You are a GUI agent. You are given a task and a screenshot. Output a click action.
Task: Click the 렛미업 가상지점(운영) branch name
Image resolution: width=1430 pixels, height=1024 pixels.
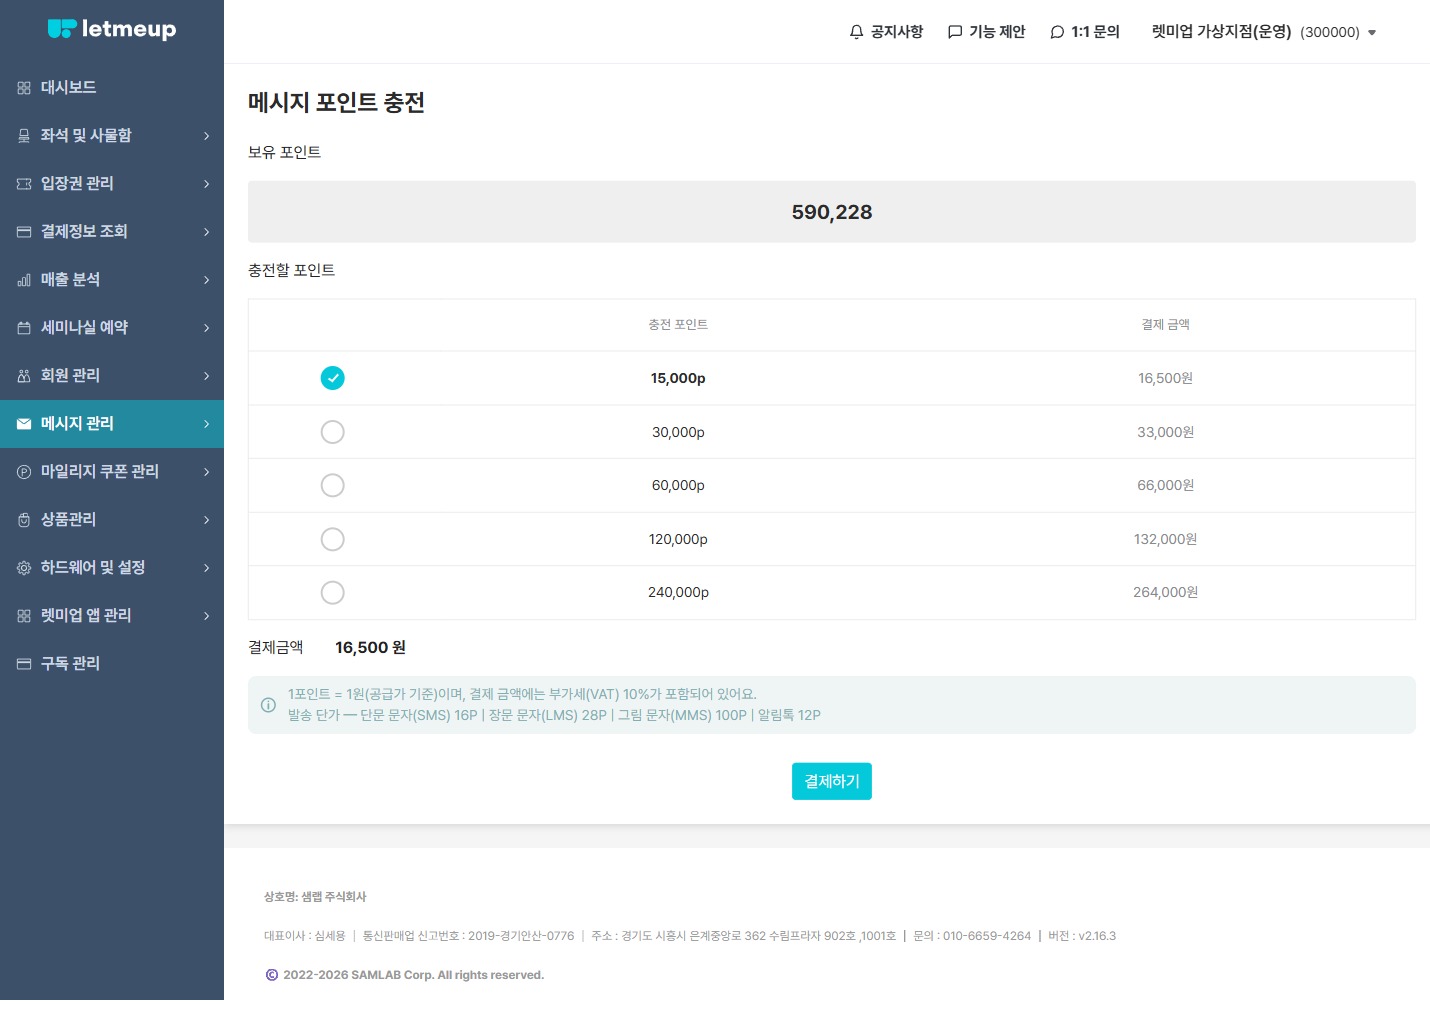pos(1221,32)
